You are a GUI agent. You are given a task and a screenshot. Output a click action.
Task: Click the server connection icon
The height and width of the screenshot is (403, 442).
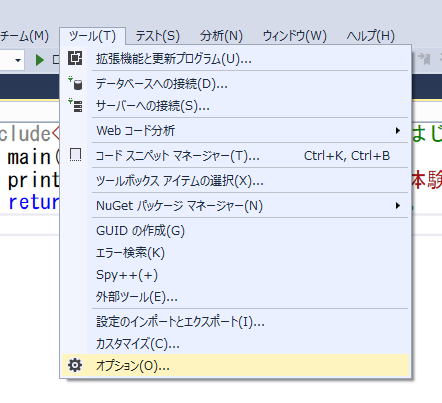pos(75,105)
